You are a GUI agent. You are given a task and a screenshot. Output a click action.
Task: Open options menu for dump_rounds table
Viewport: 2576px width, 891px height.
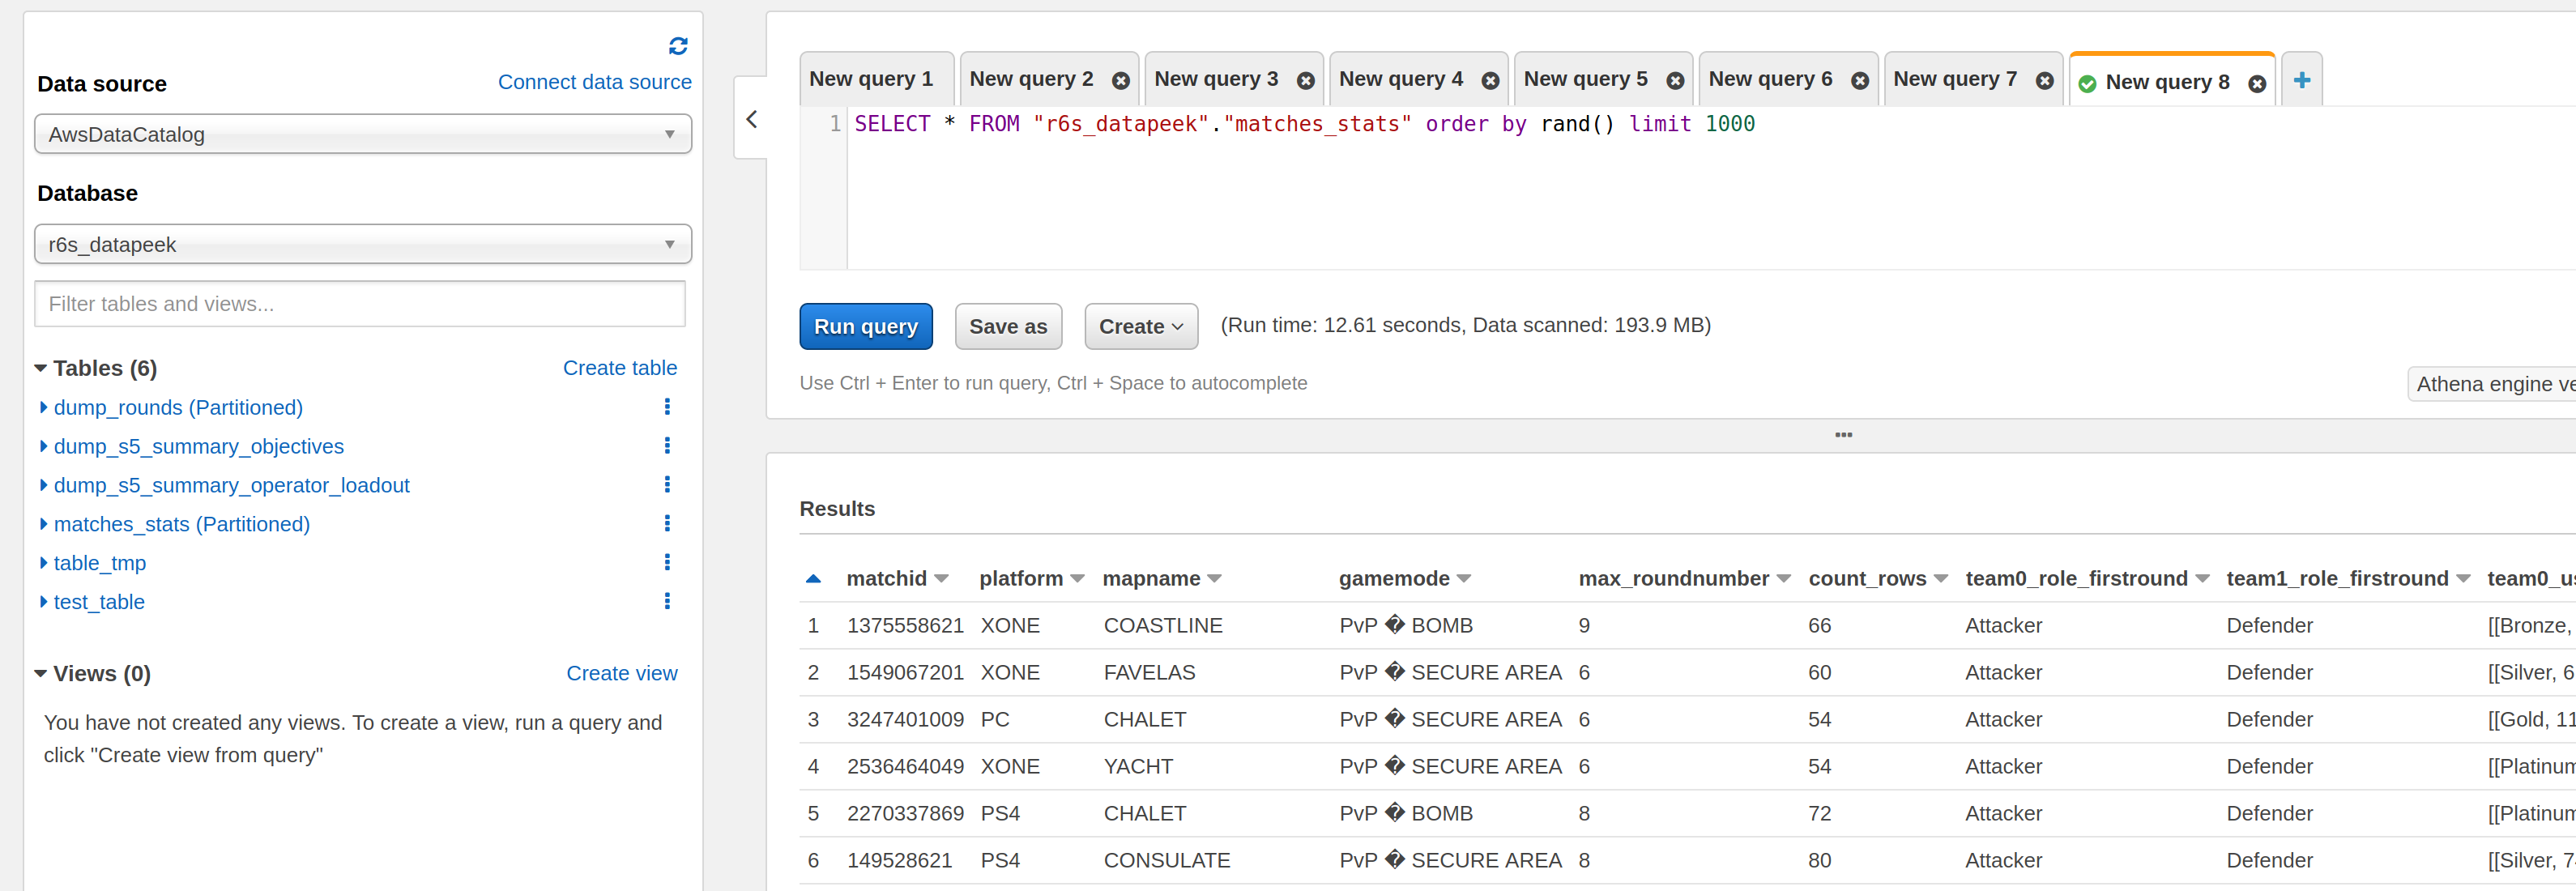point(667,407)
